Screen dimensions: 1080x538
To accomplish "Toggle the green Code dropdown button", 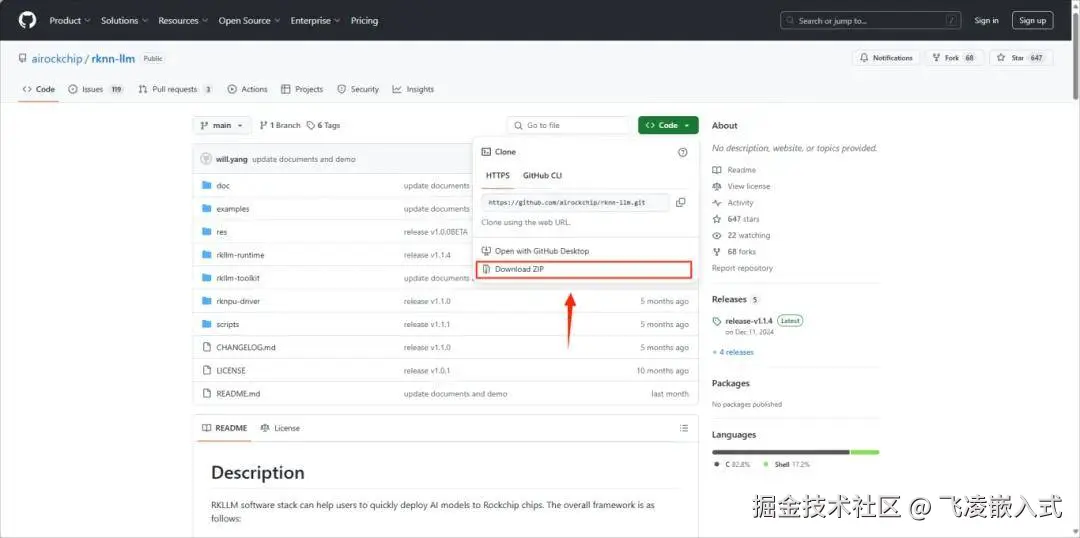I will (x=668, y=125).
